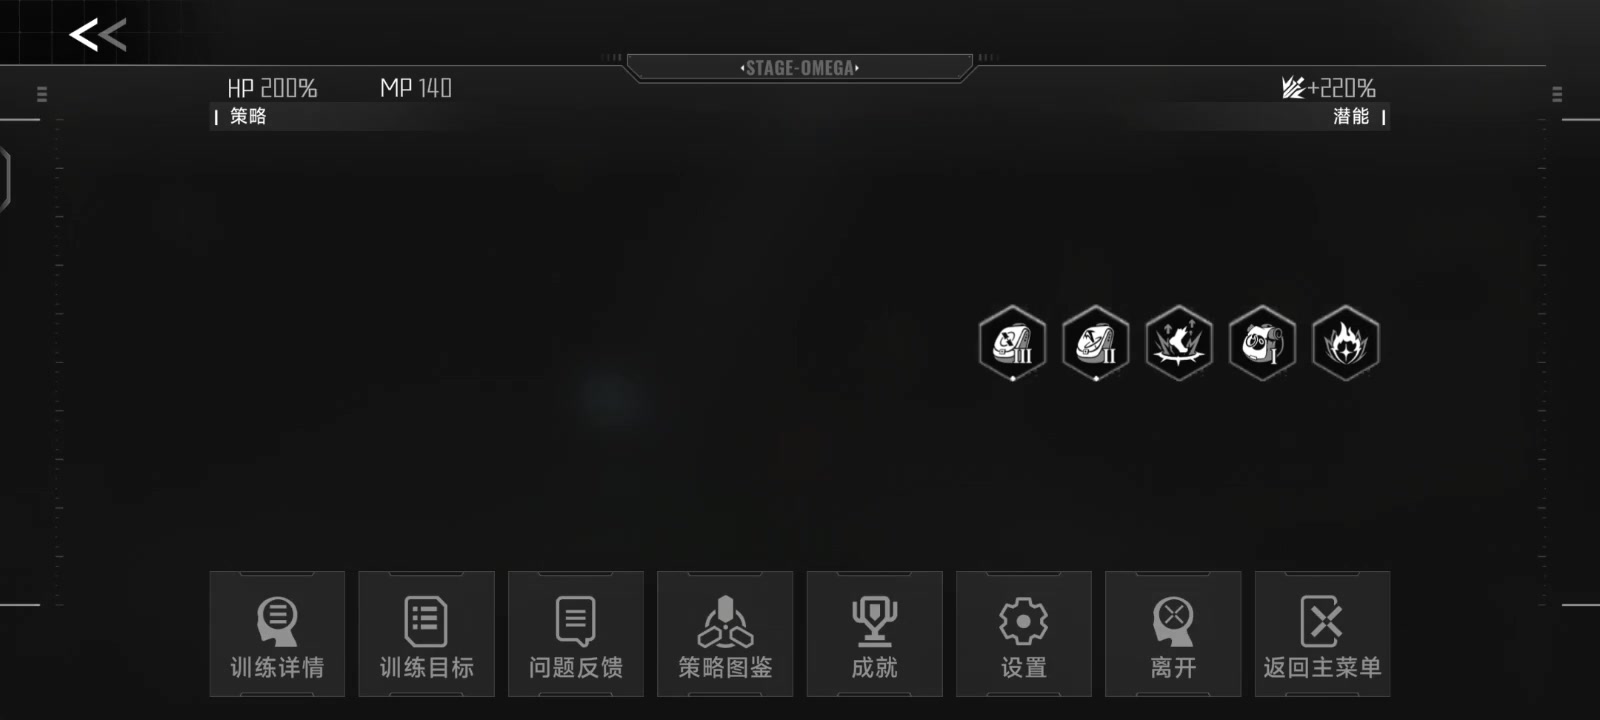Open 设置 gear settings

point(1024,634)
